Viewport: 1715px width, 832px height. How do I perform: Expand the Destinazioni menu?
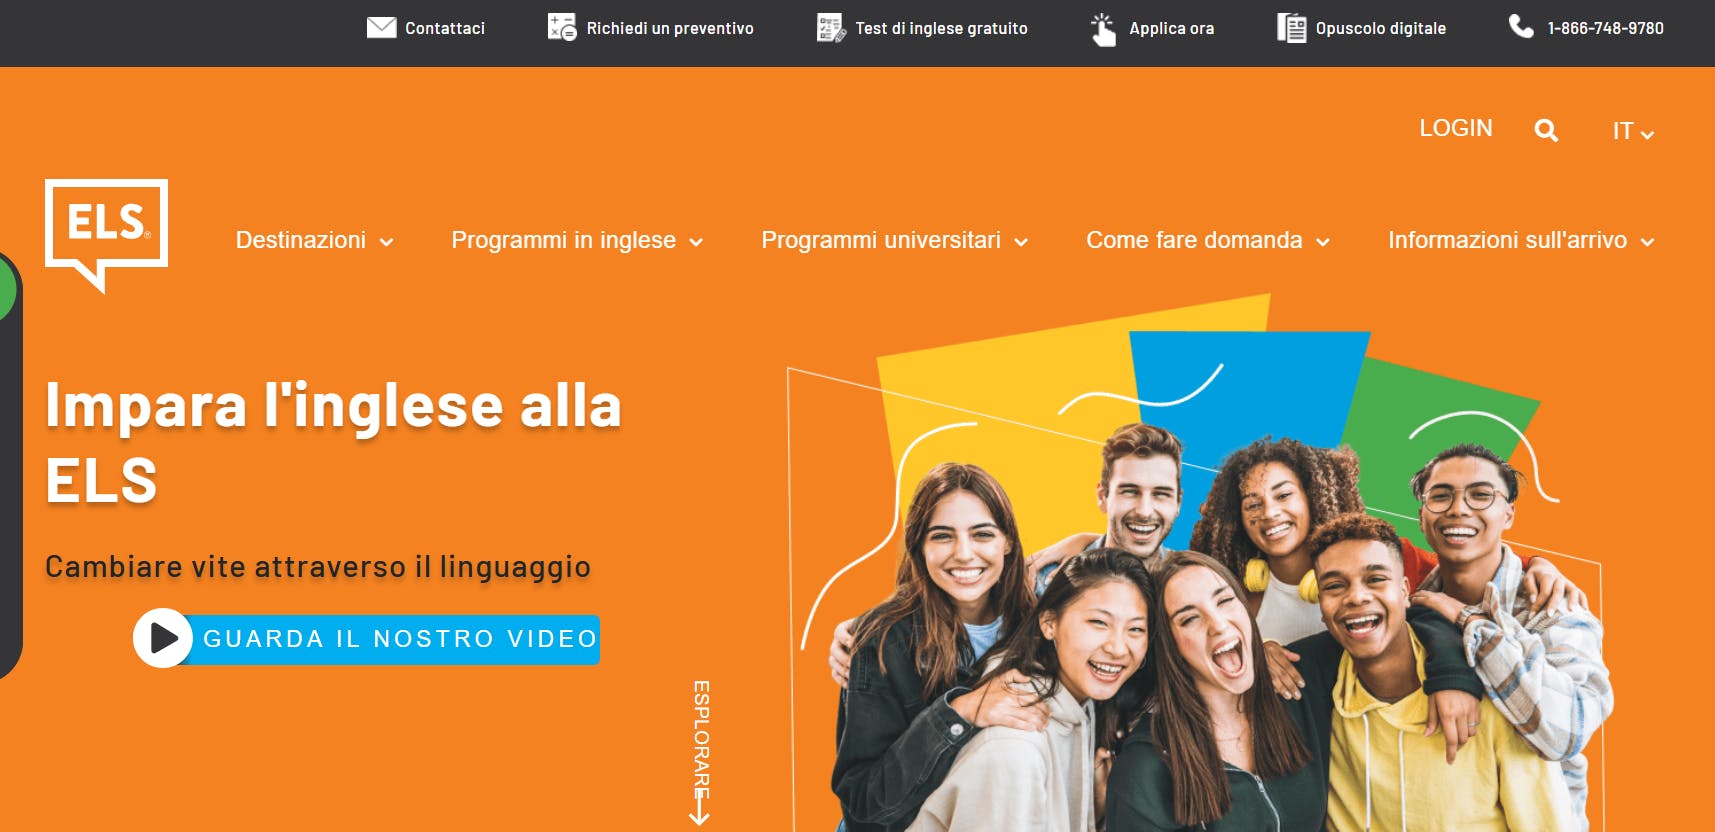(314, 240)
